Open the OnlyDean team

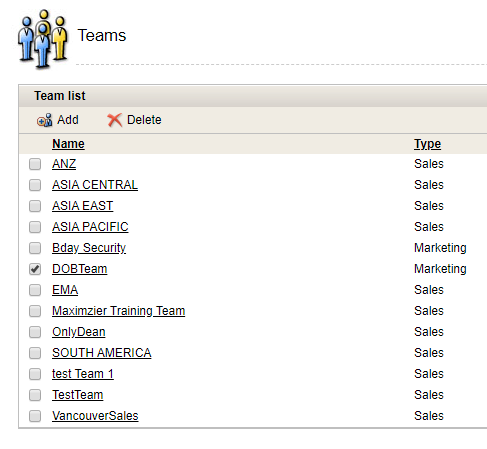click(79, 332)
